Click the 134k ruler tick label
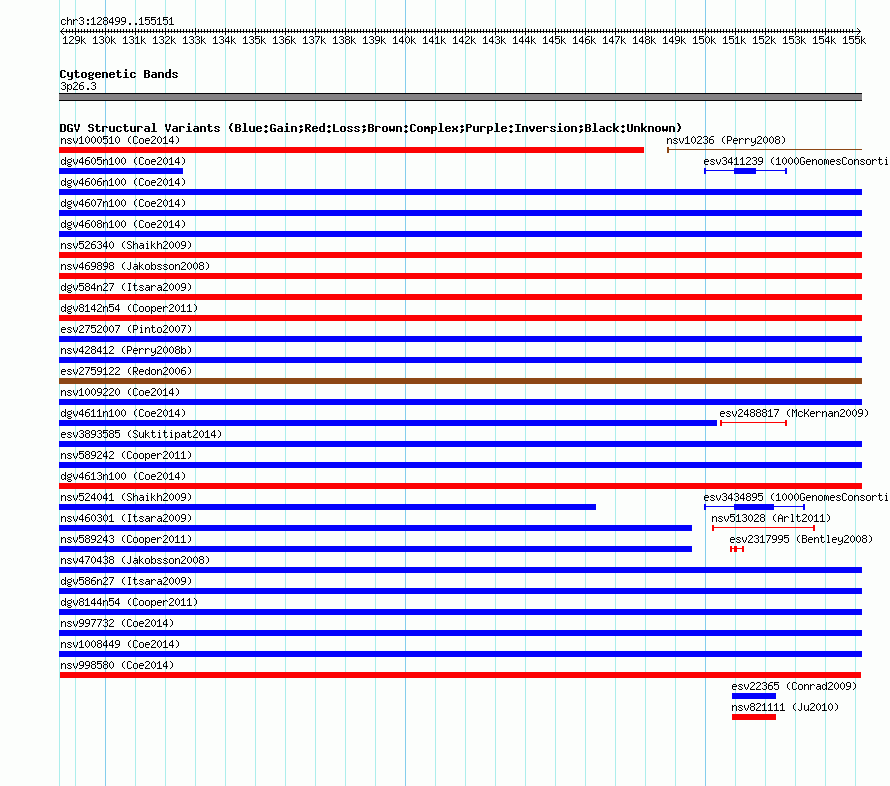890x786 pixels. tap(224, 40)
